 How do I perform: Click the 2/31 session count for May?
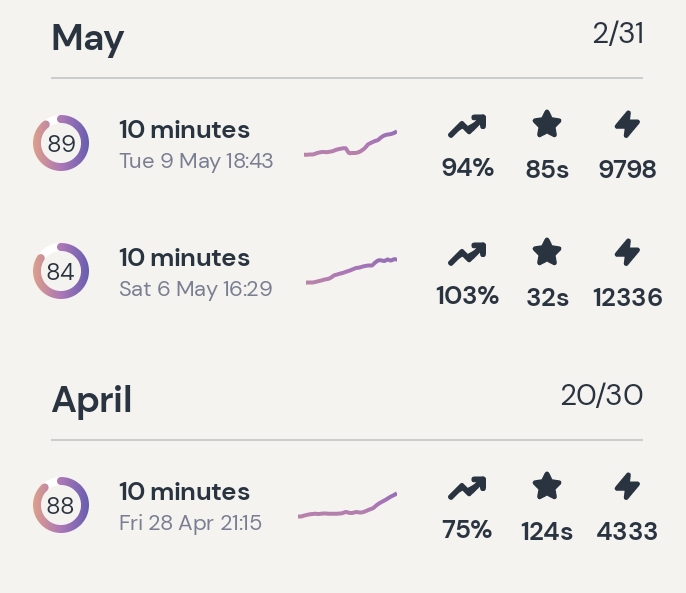[x=617, y=34]
